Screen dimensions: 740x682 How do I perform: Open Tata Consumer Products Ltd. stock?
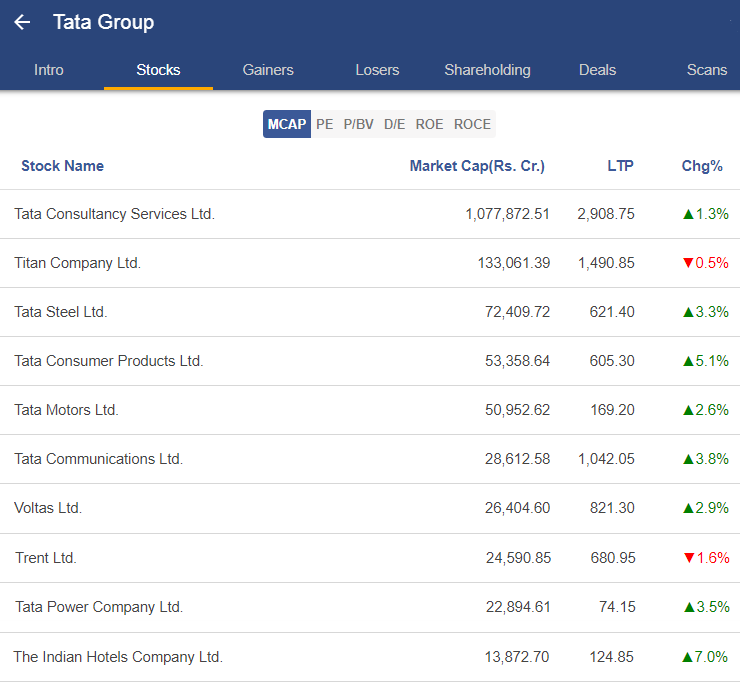[109, 361]
